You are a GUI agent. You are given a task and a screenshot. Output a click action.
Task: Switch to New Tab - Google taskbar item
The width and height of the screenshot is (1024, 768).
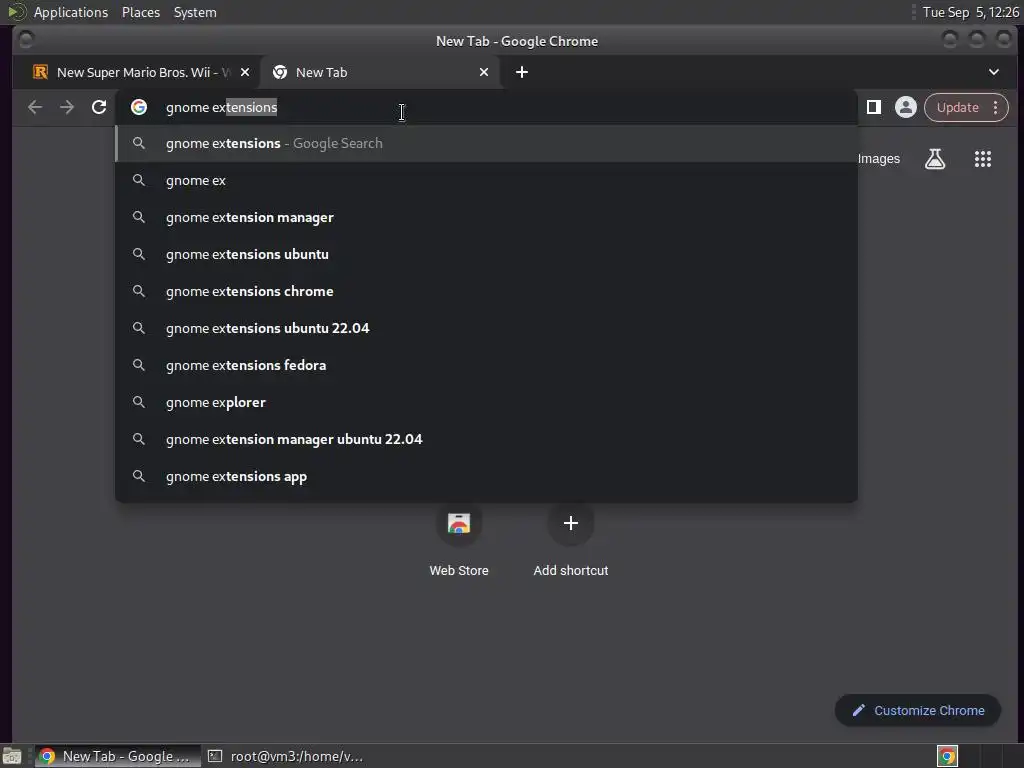(x=118, y=756)
